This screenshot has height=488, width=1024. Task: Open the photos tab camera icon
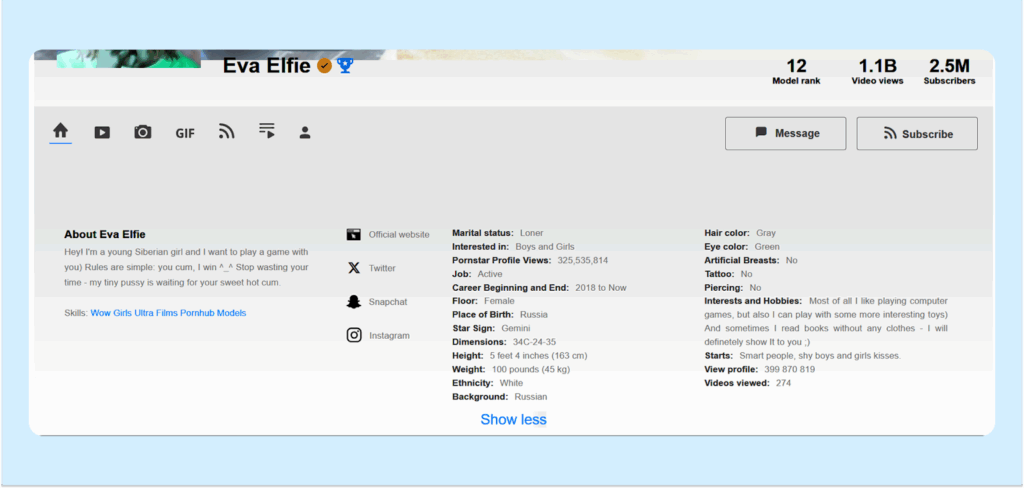tap(143, 132)
